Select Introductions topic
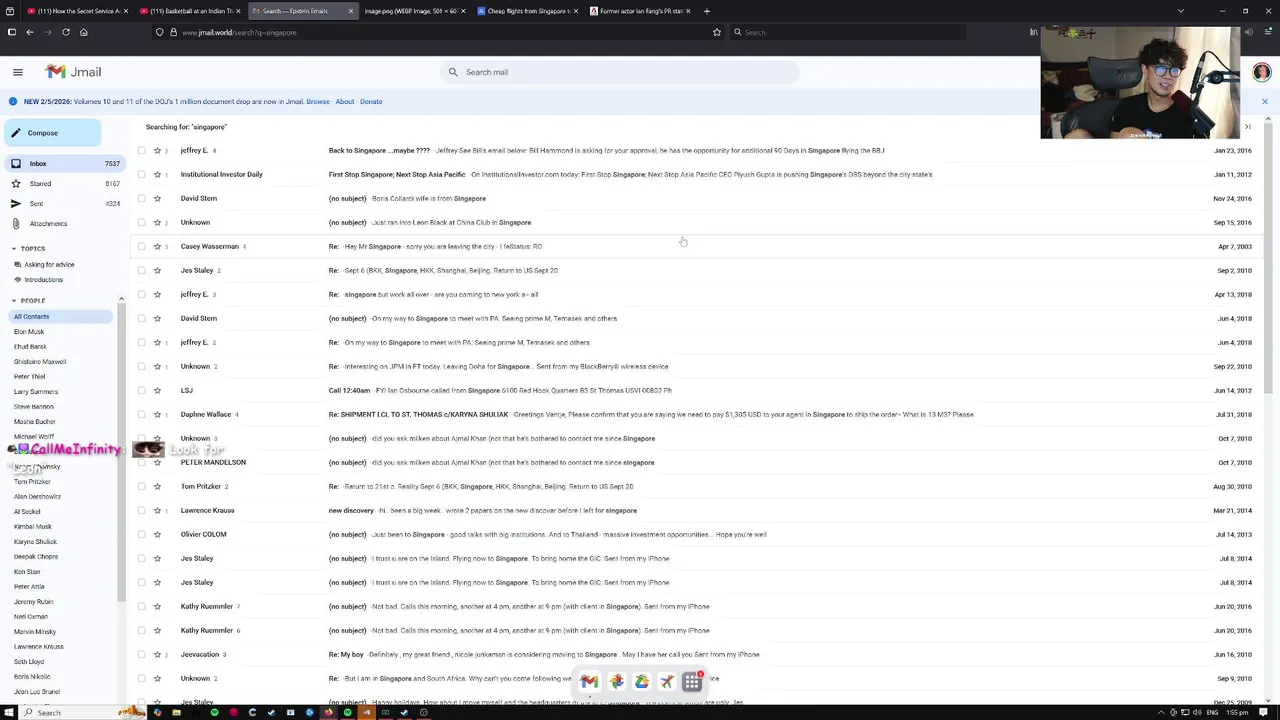The image size is (1280, 720). [x=43, y=279]
